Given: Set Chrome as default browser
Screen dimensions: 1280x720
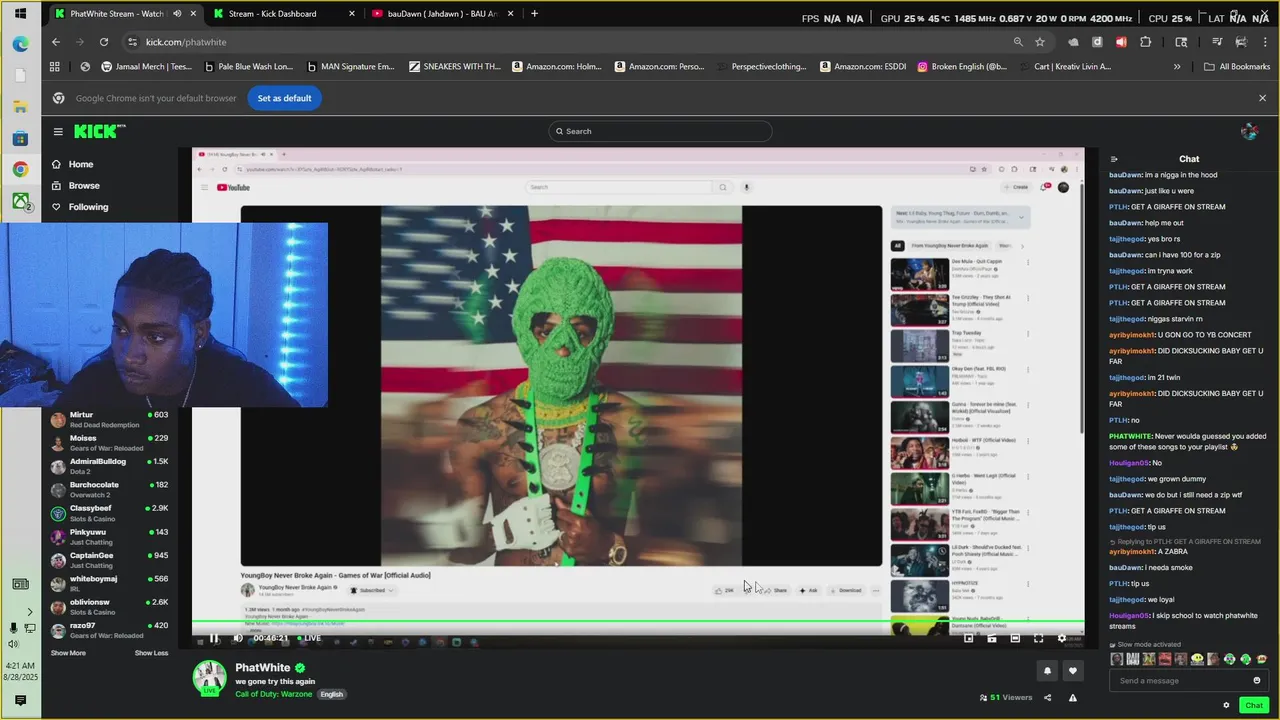Looking at the screenshot, I should point(284,98).
